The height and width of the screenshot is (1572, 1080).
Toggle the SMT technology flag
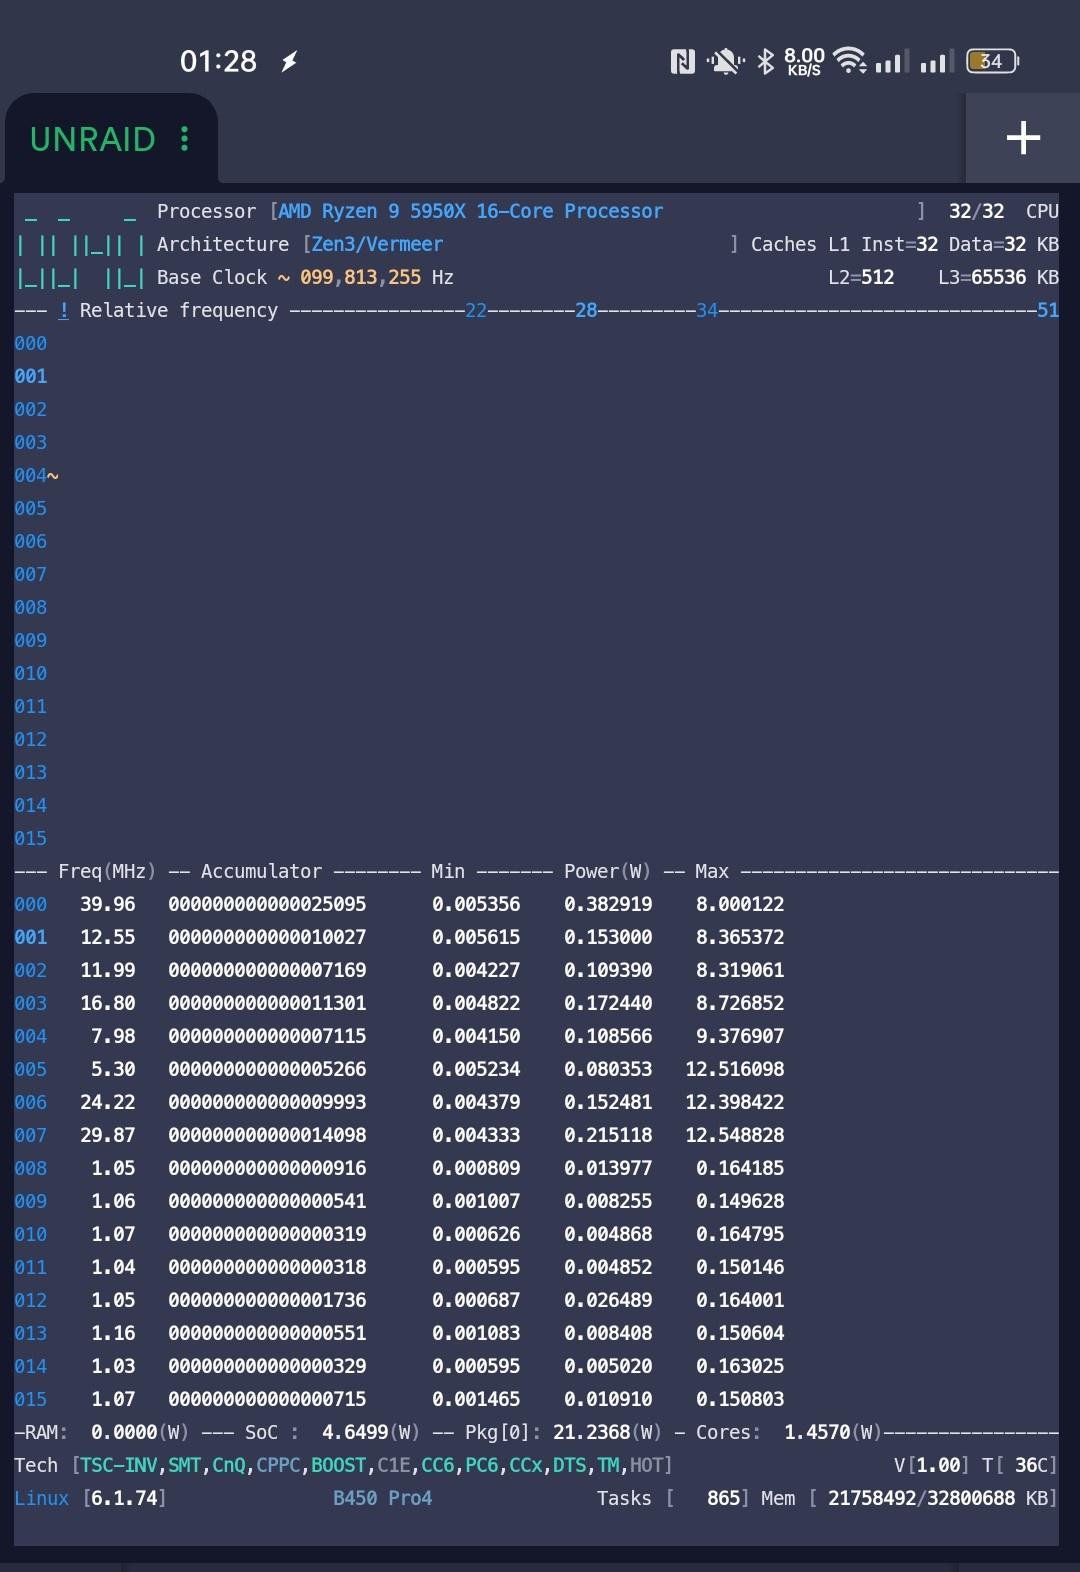[x=184, y=1465]
